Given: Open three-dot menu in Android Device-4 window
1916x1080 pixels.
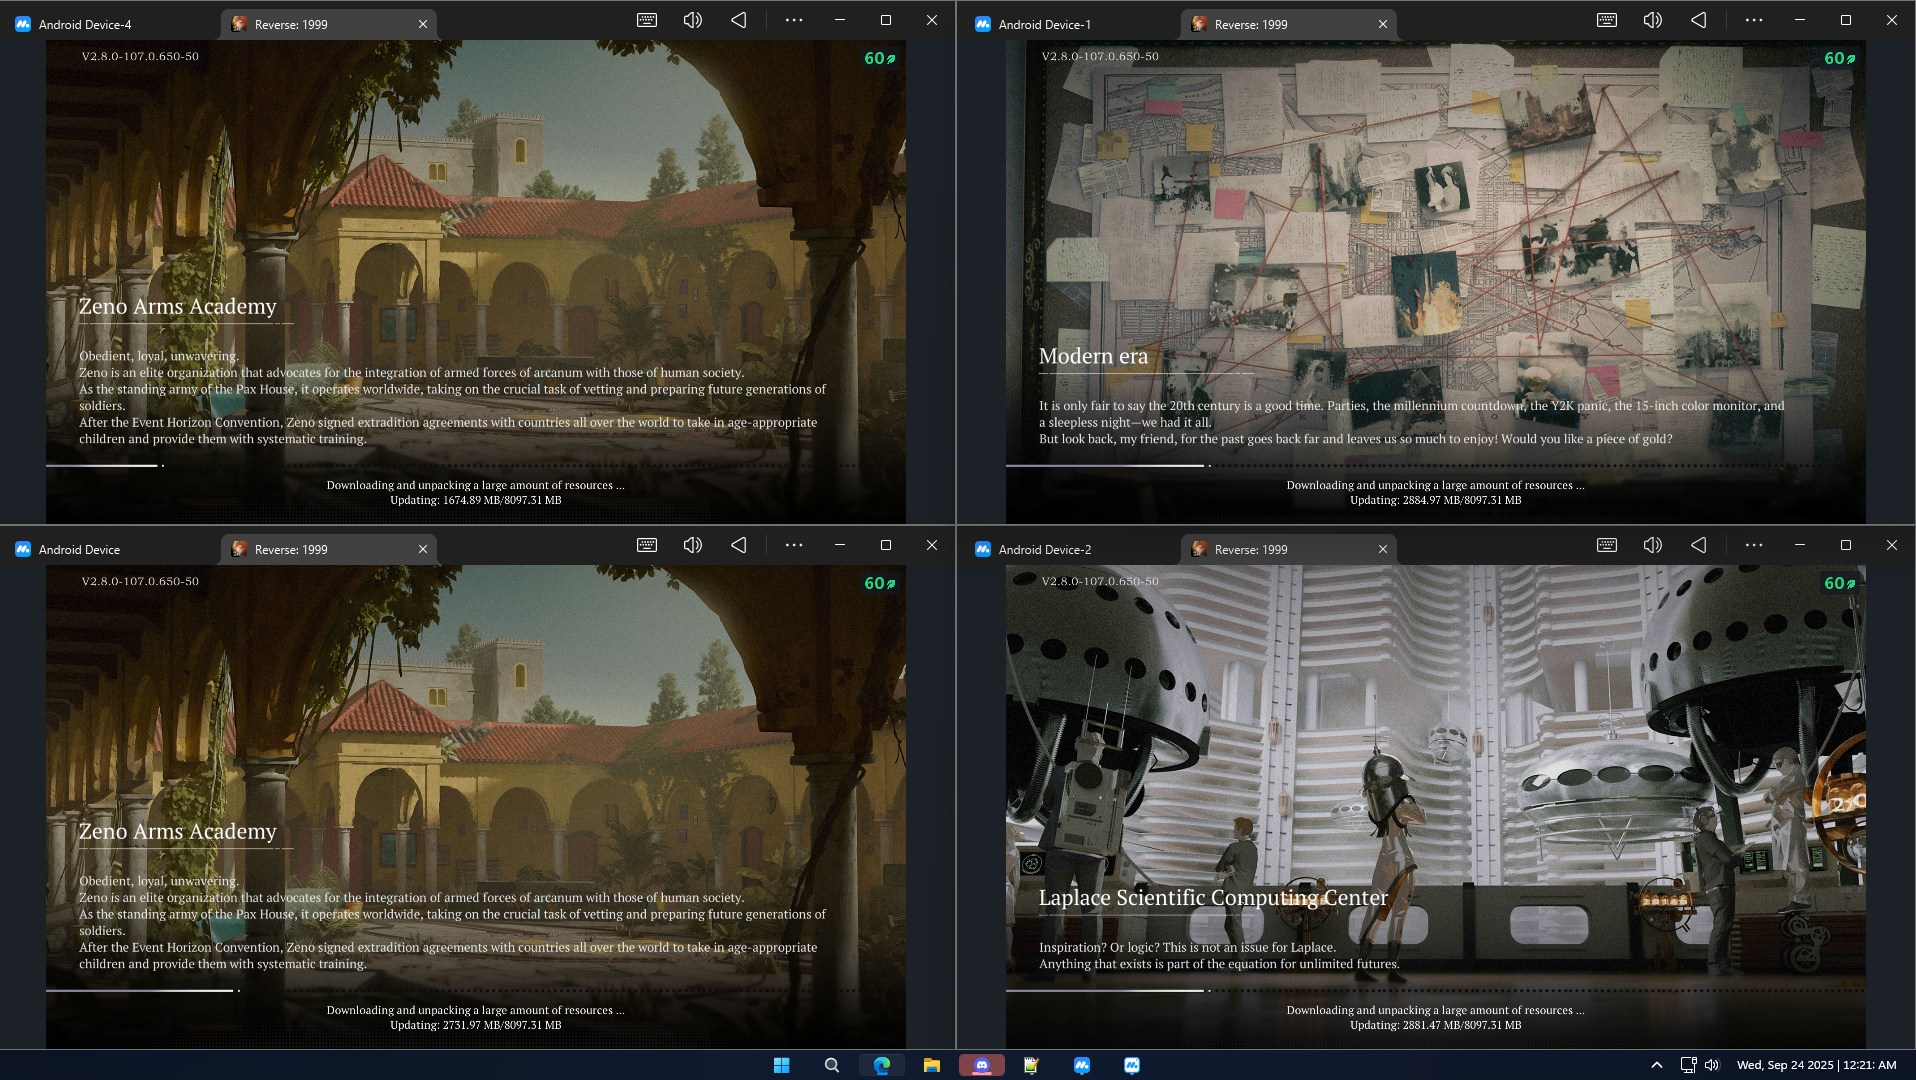Looking at the screenshot, I should 794,20.
